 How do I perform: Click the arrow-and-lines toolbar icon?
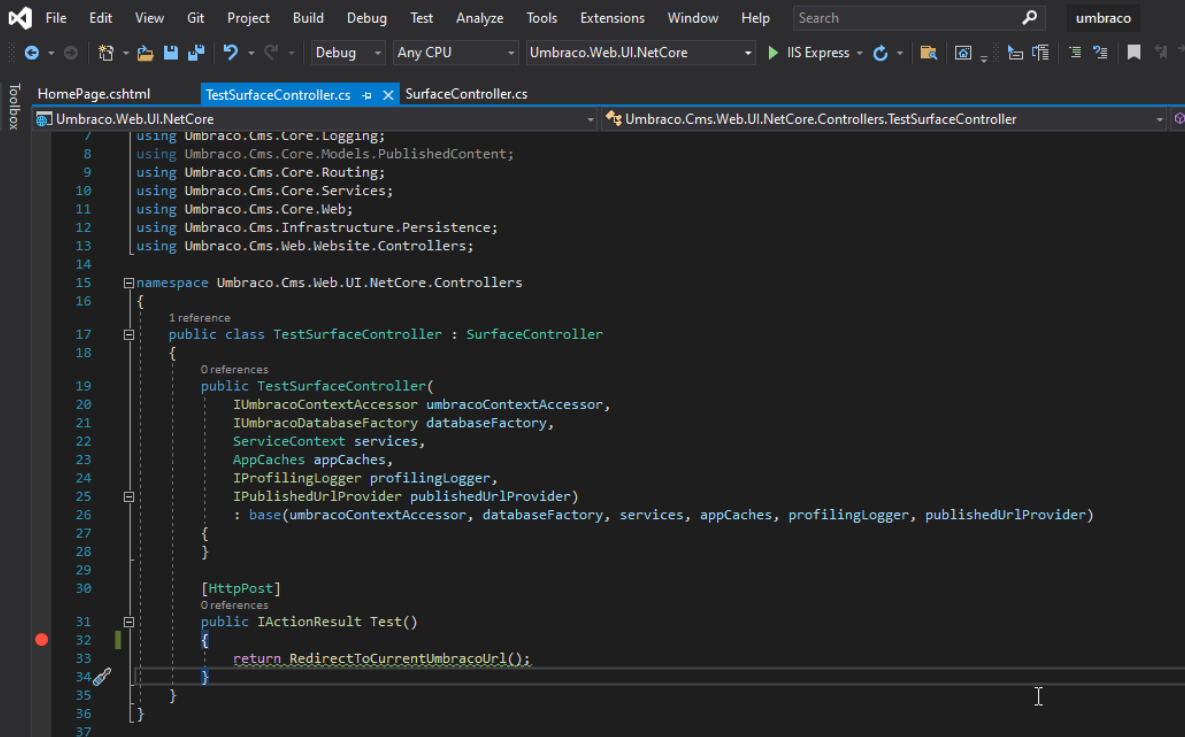coord(1100,53)
